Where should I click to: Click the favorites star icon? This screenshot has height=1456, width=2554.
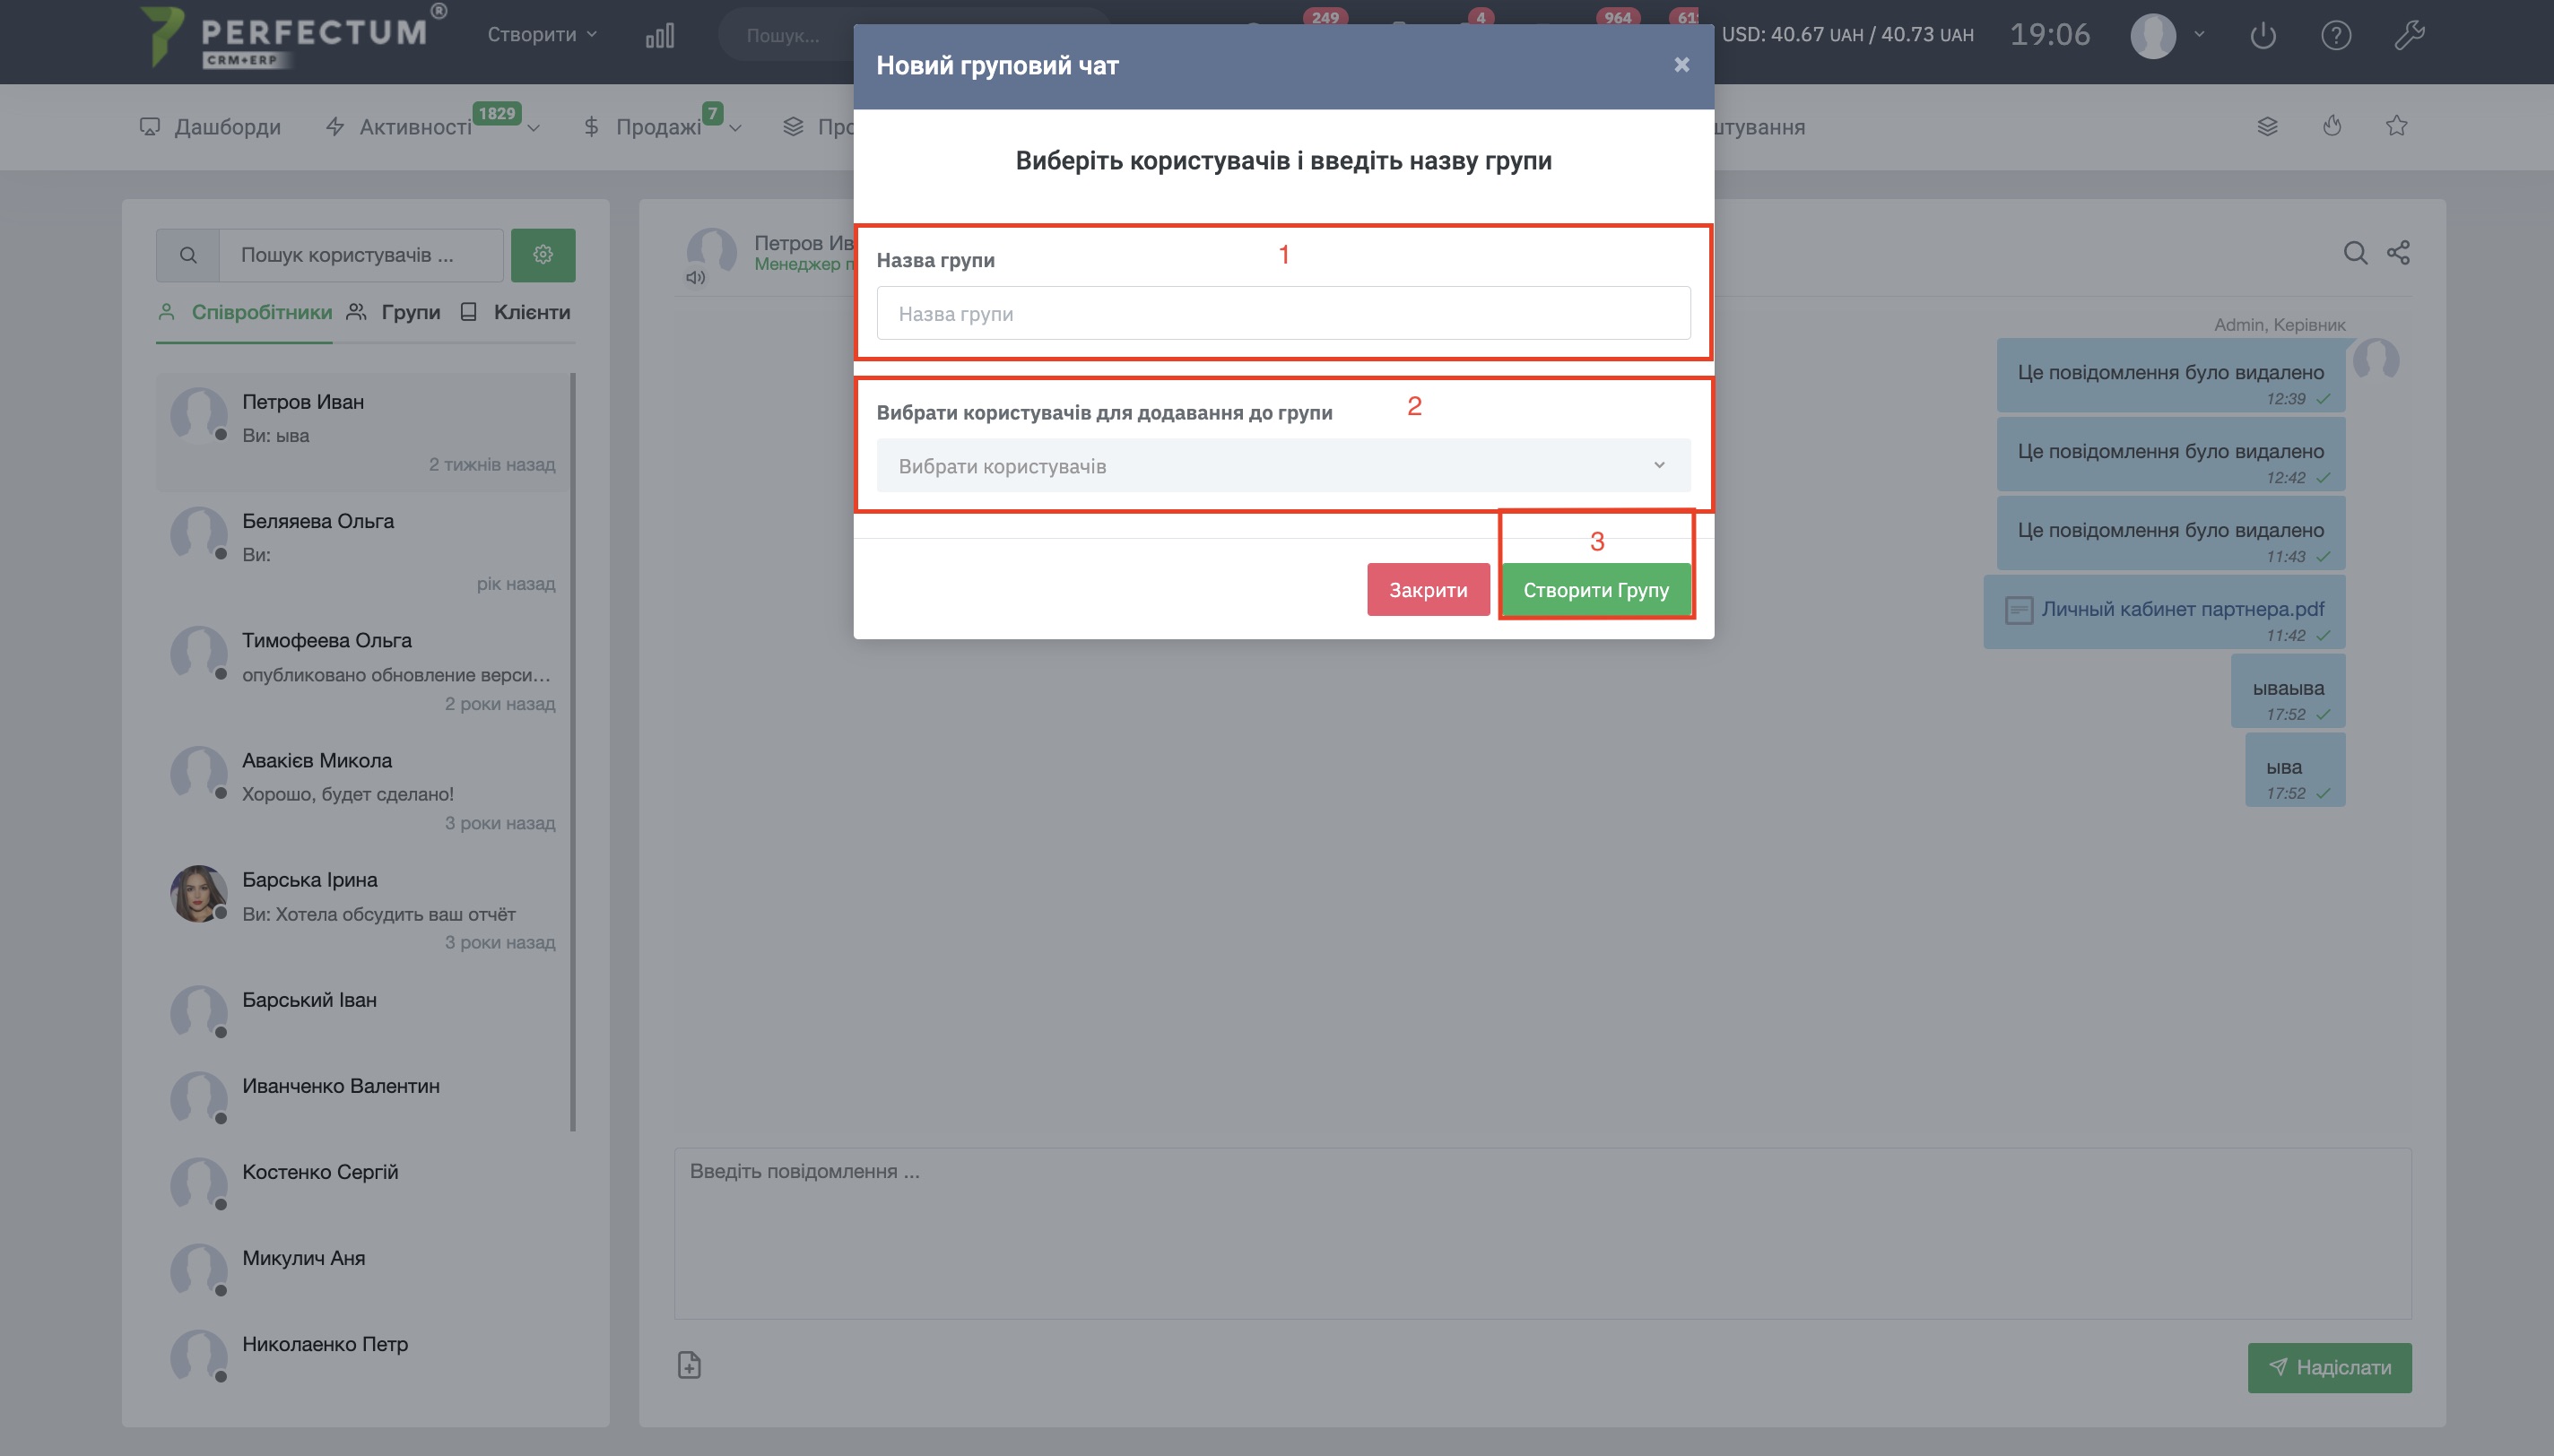pyautogui.click(x=2396, y=126)
